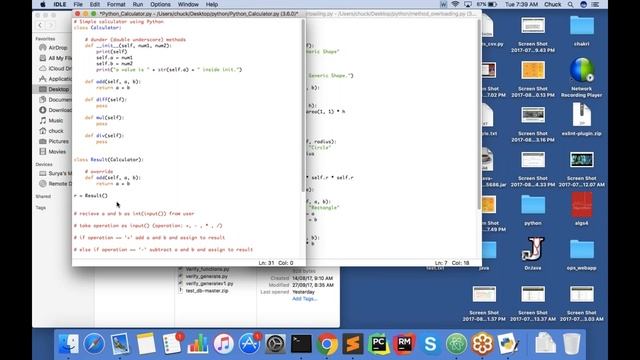Open the Siri menu bar icon
Screen dimensions: 640x360
point(583,4)
